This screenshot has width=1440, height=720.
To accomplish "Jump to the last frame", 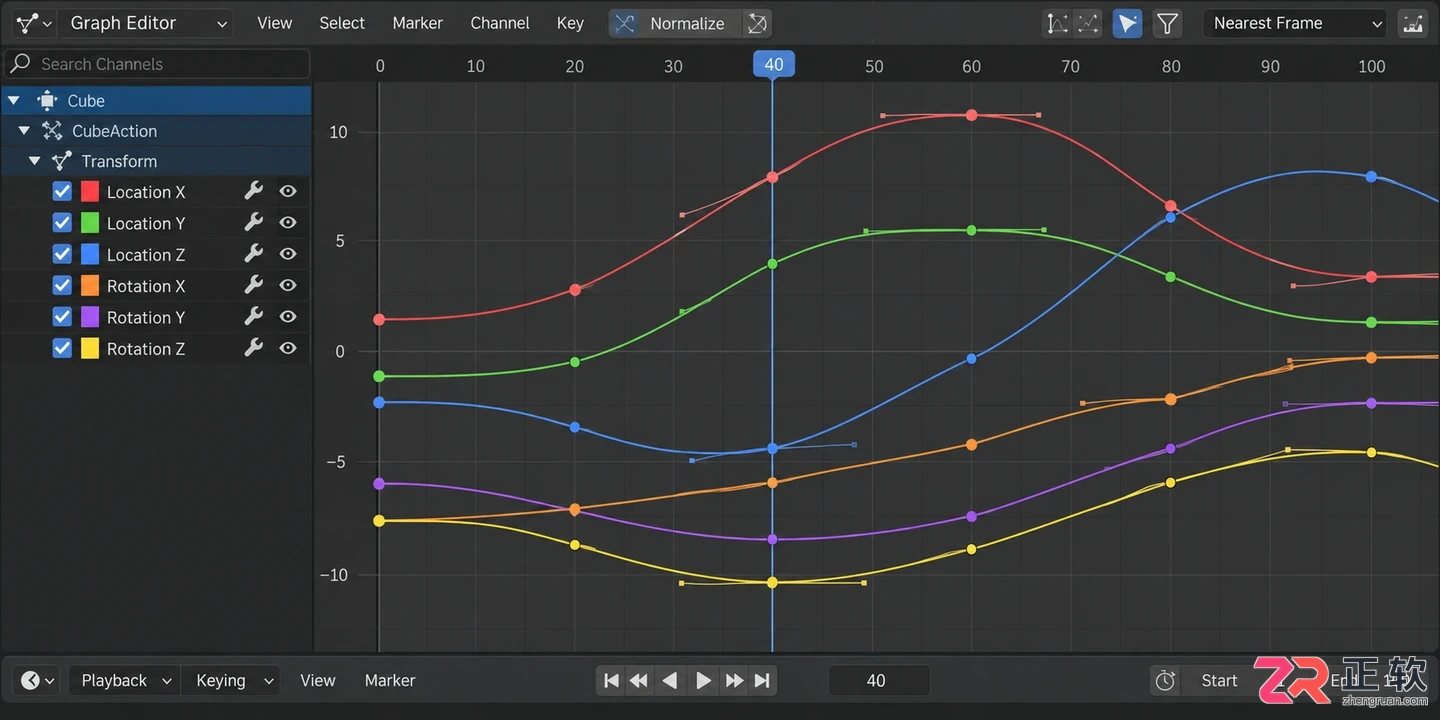I will click(762, 680).
